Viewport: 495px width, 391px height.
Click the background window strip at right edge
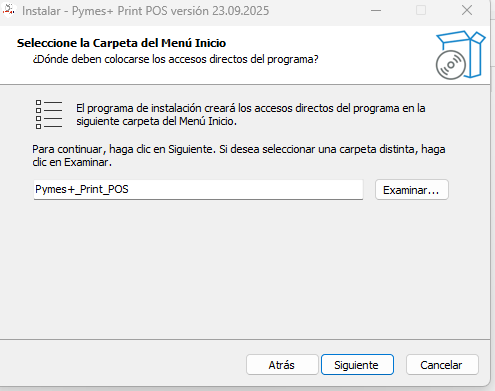click(493, 200)
